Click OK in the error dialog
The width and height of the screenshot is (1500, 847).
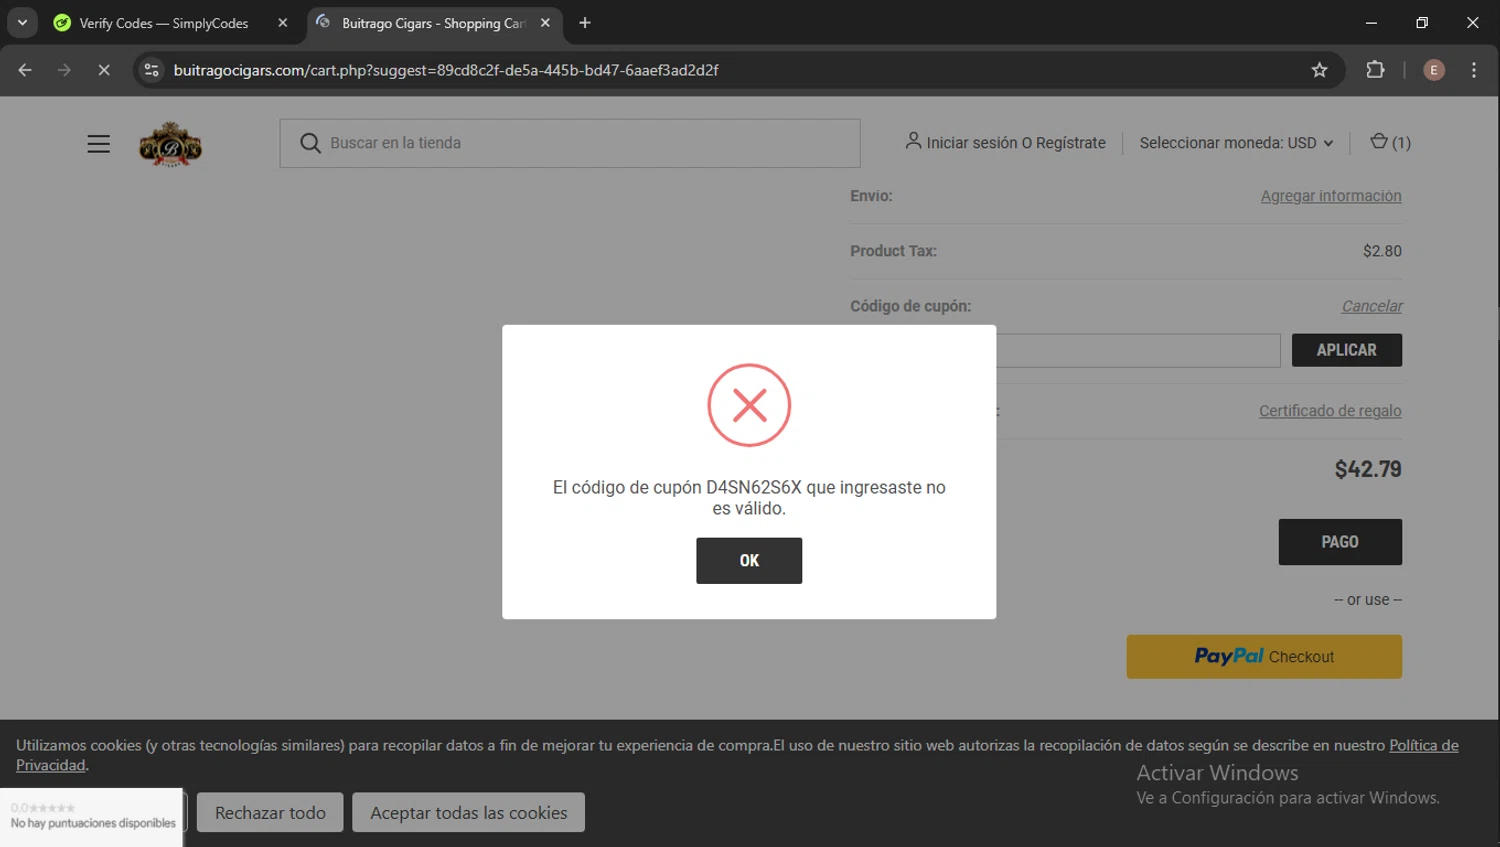749,561
